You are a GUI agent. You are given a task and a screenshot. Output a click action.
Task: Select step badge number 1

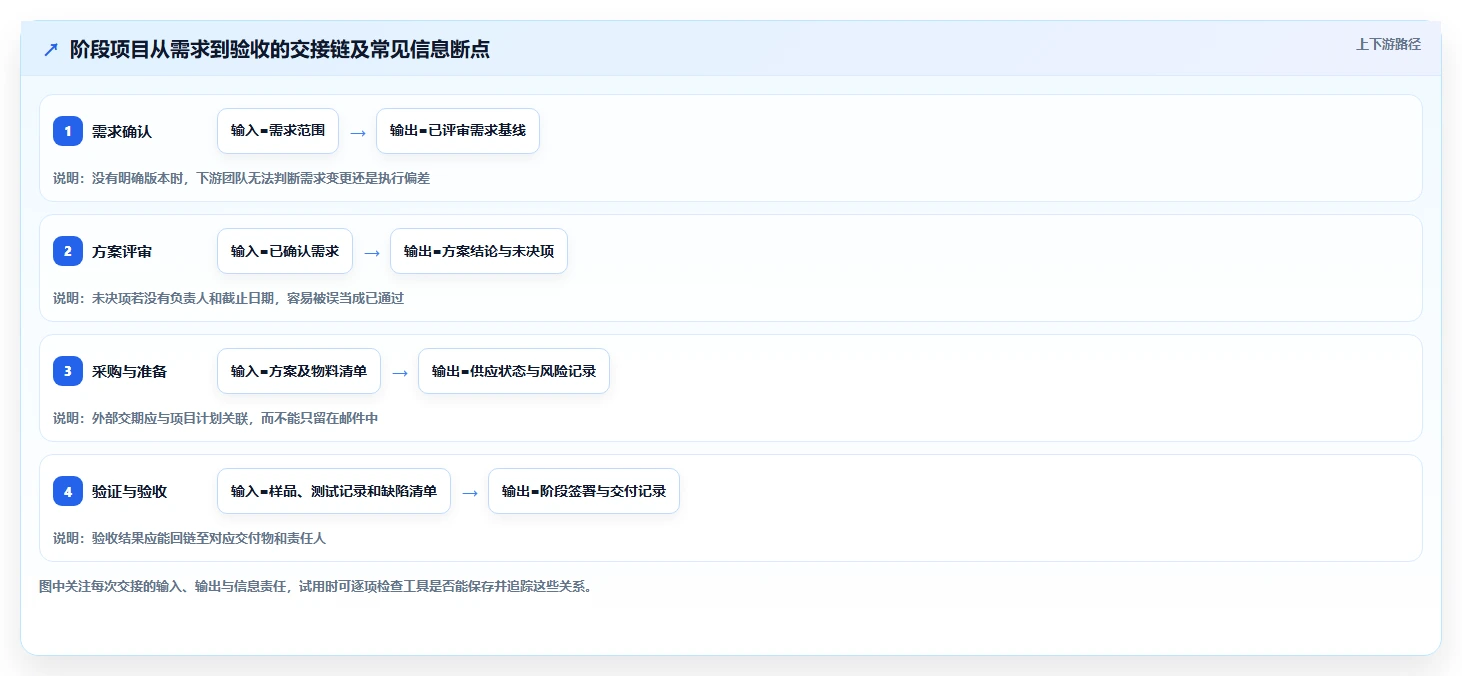click(68, 131)
